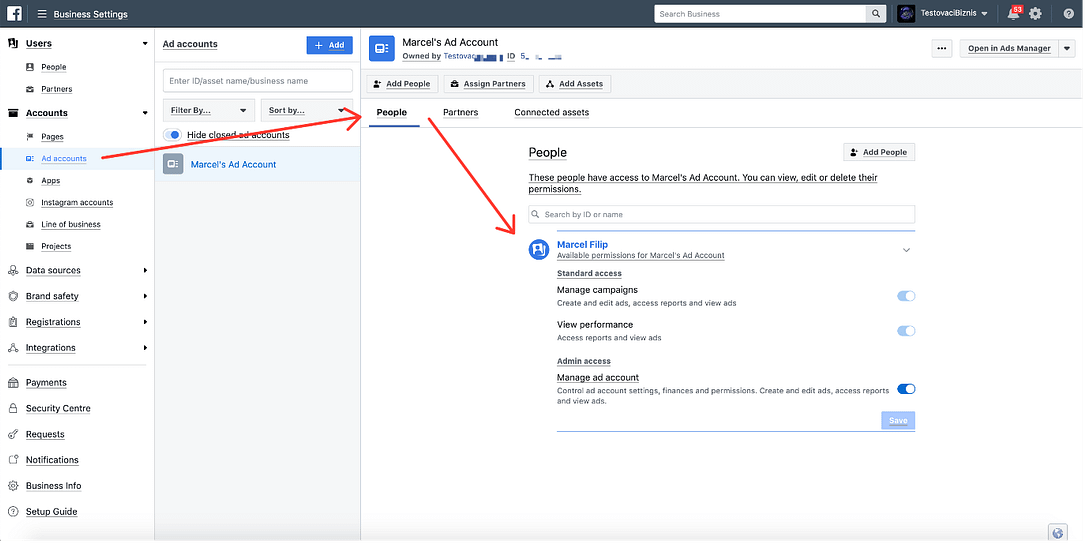This screenshot has height=544, width=1090.
Task: Open Line of business in sidebar
Action: [70, 224]
